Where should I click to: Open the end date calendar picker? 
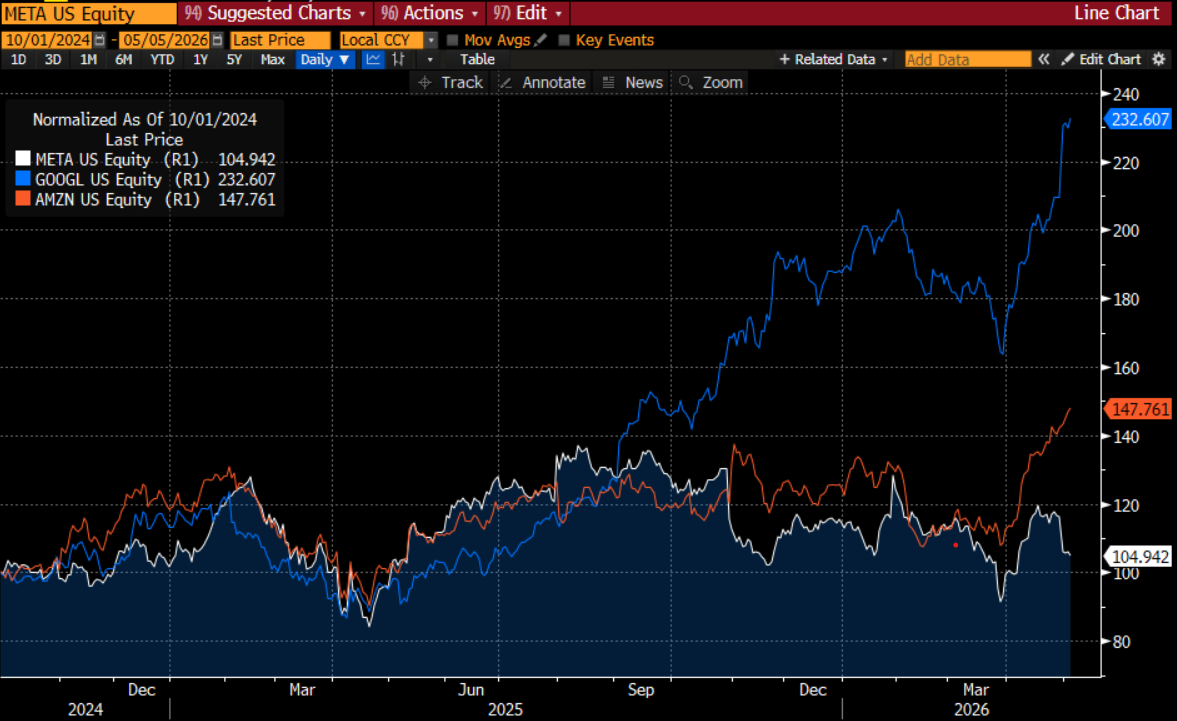218,41
